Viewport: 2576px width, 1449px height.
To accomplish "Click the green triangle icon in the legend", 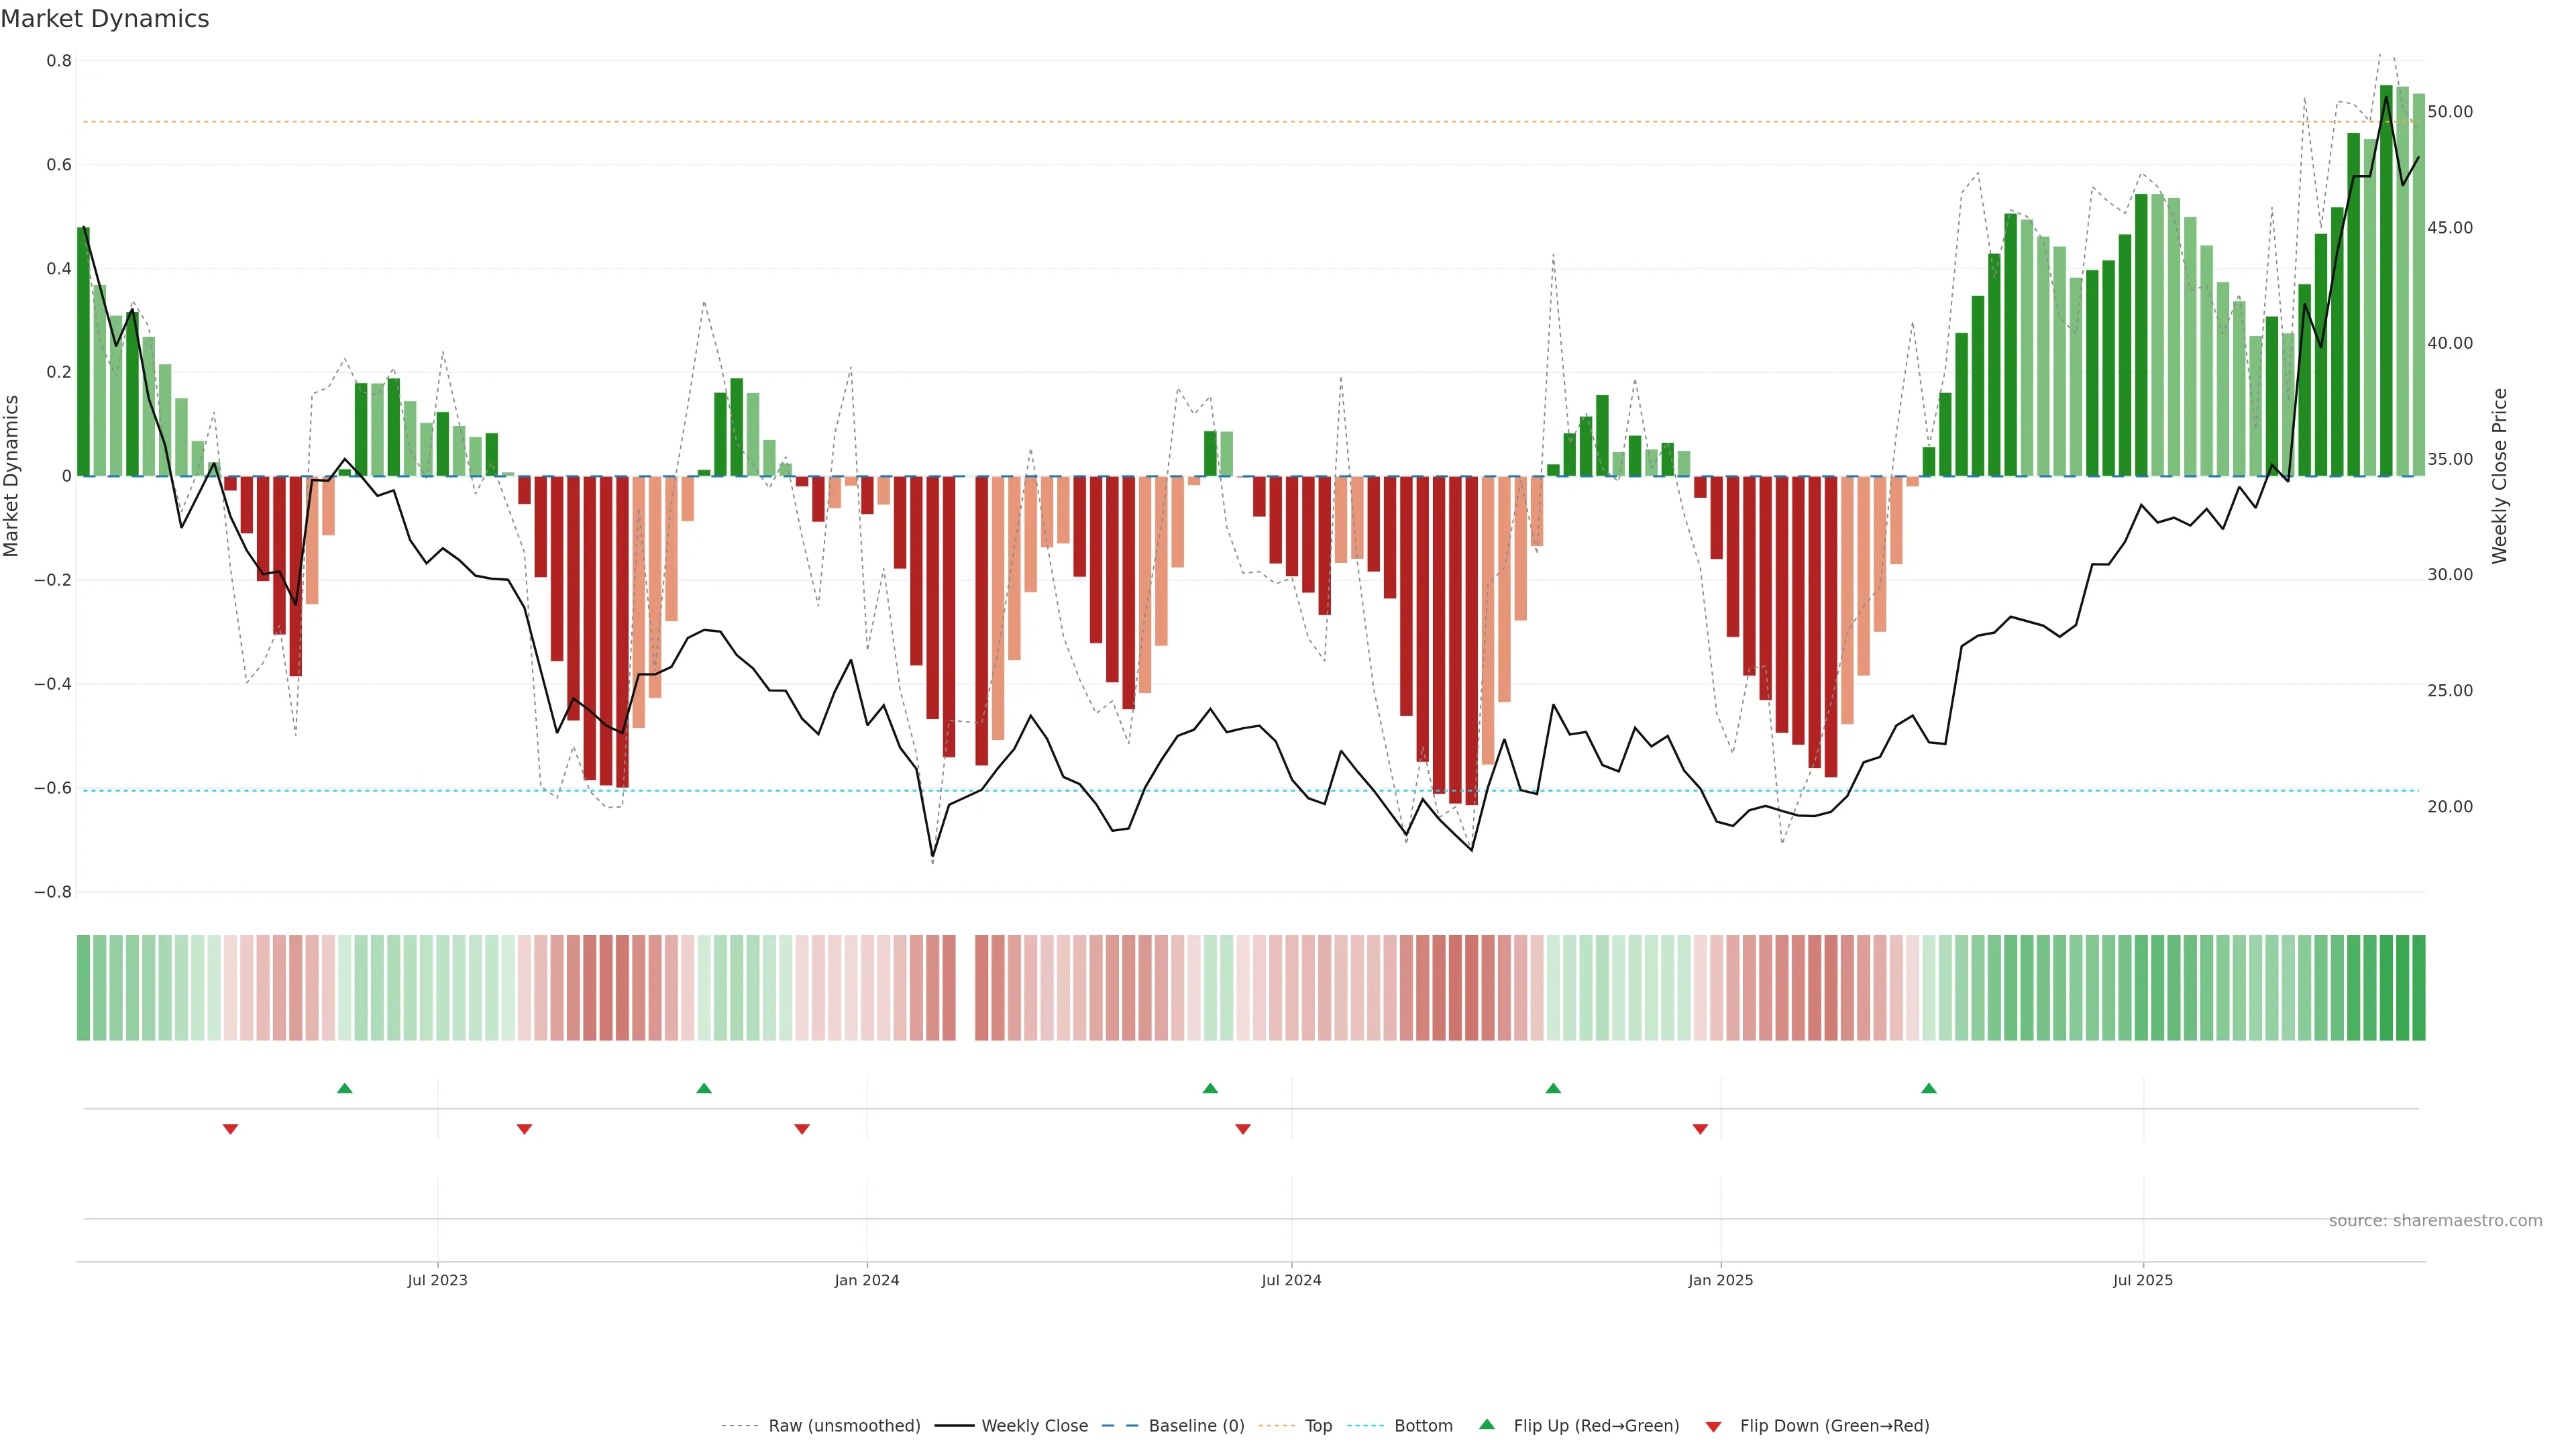I will click(x=1487, y=1425).
